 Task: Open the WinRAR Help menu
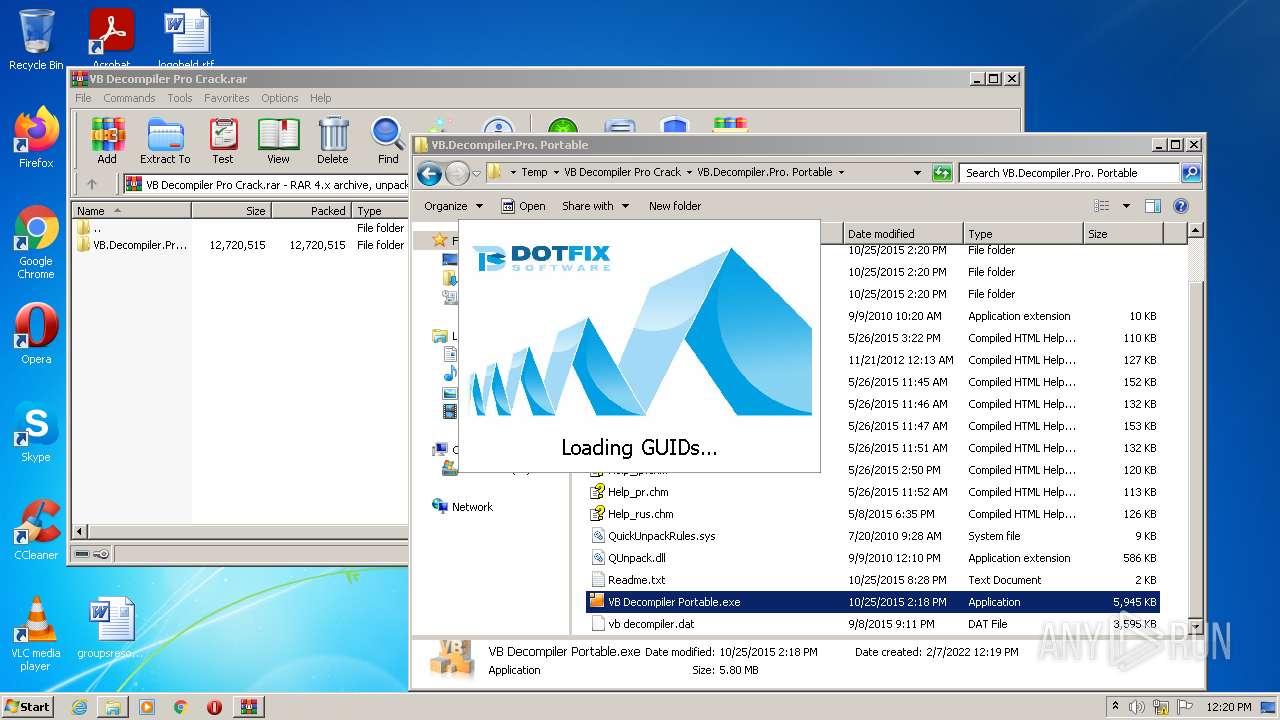(x=320, y=98)
